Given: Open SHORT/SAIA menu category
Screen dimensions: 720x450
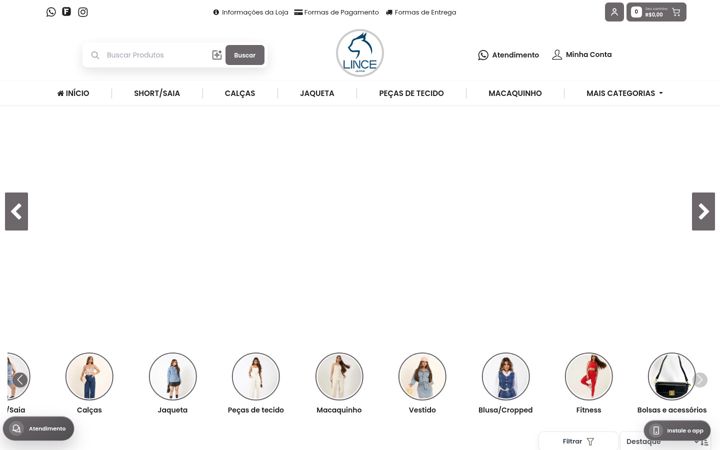Looking at the screenshot, I should [157, 93].
